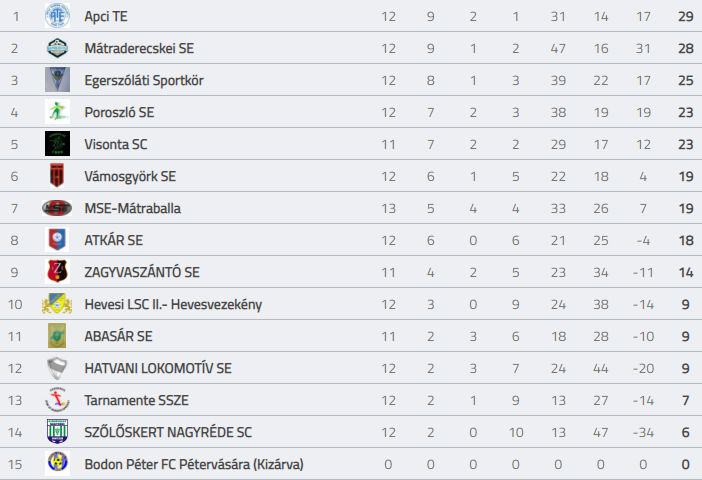Open the ATKÁR SE shield icon
The width and height of the screenshot is (702, 480).
click(57, 240)
